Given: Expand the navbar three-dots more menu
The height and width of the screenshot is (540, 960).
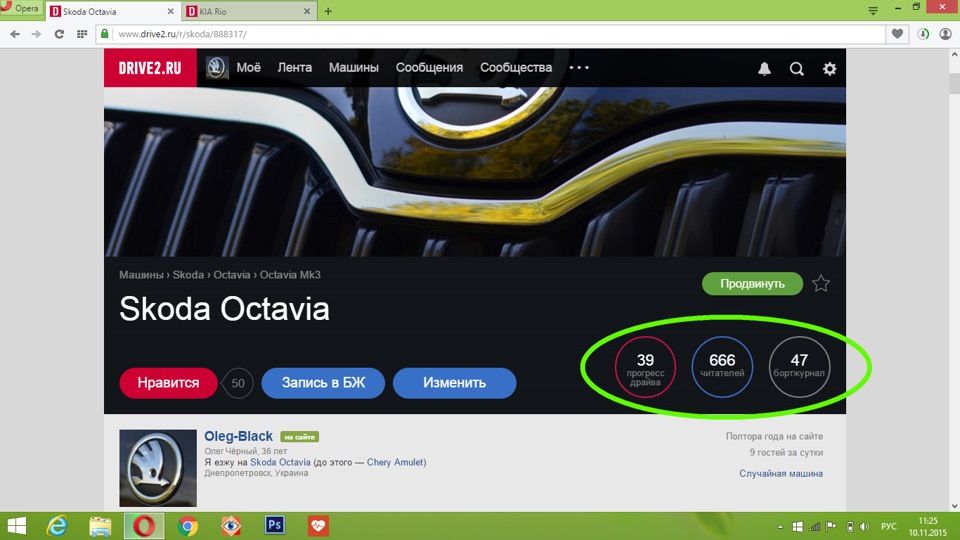Looking at the screenshot, I should (579, 67).
